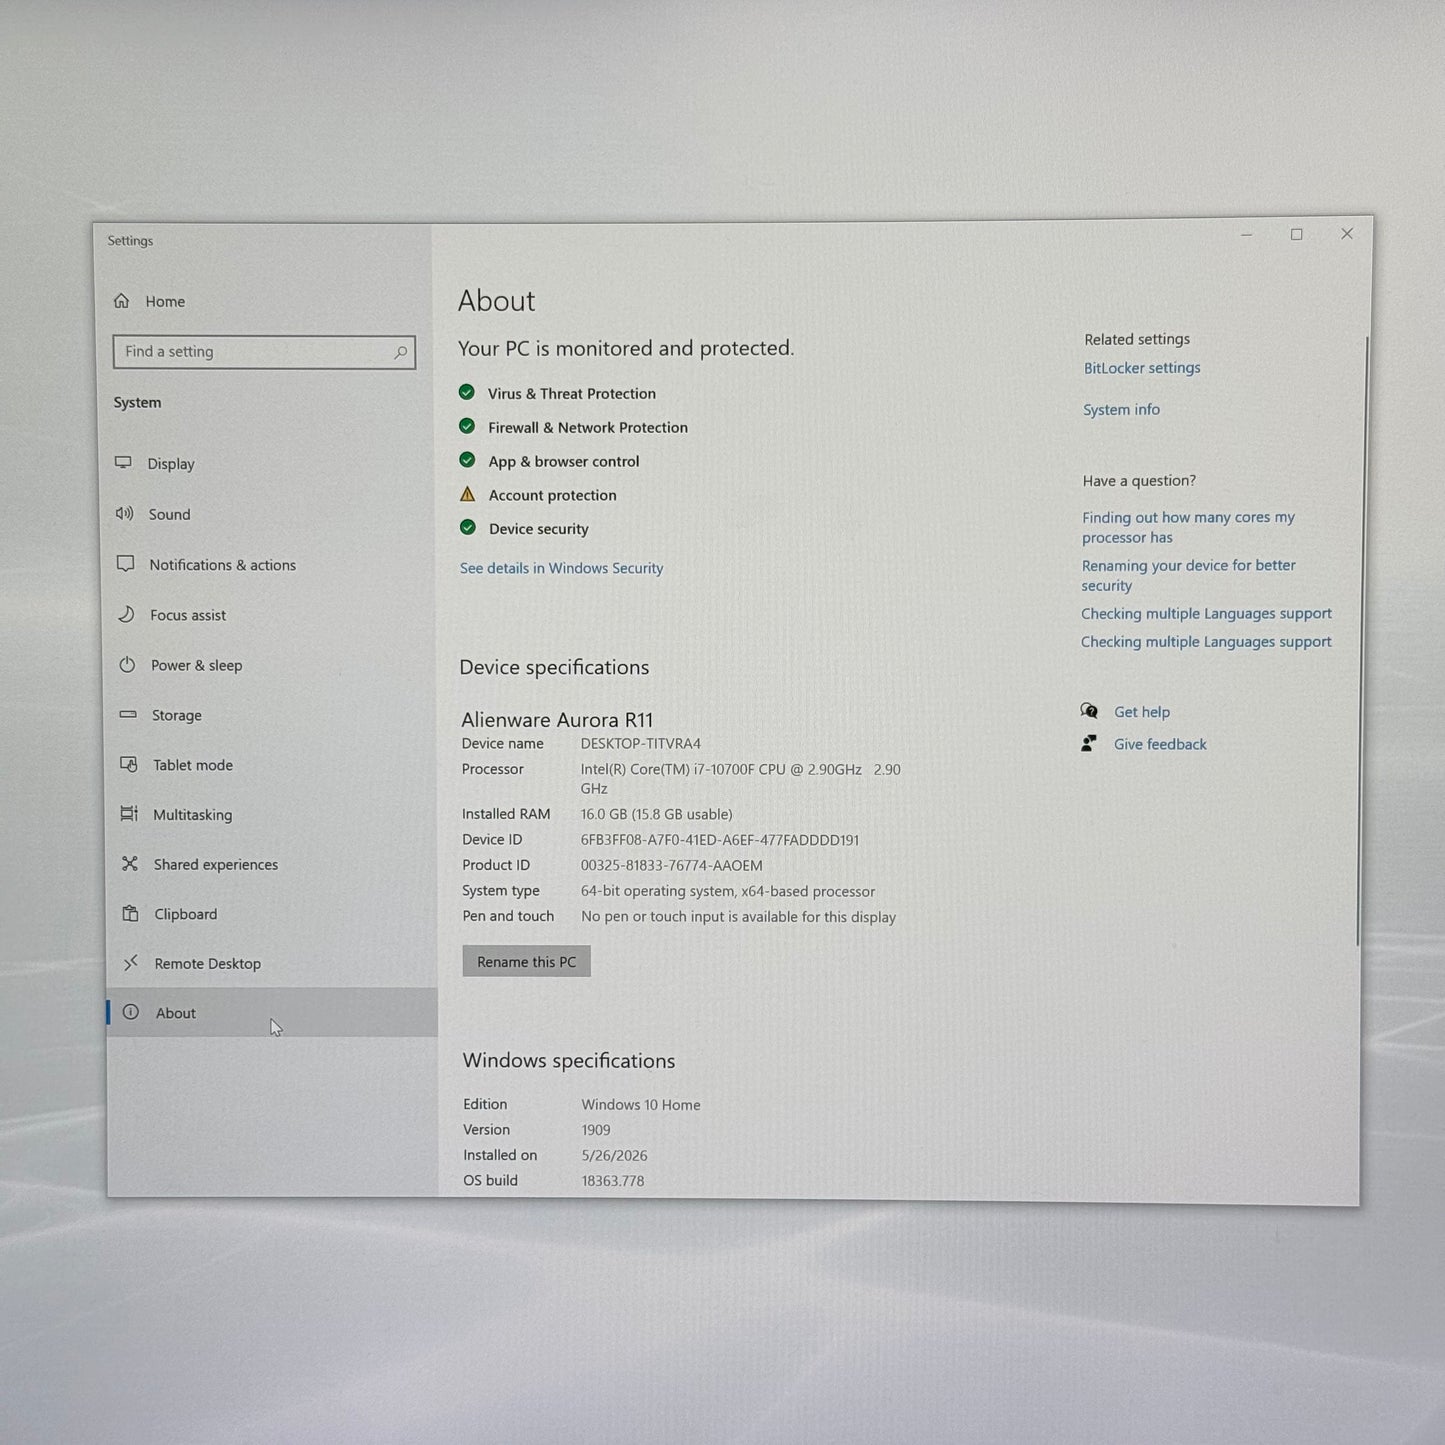Click Account protection label

tap(552, 495)
